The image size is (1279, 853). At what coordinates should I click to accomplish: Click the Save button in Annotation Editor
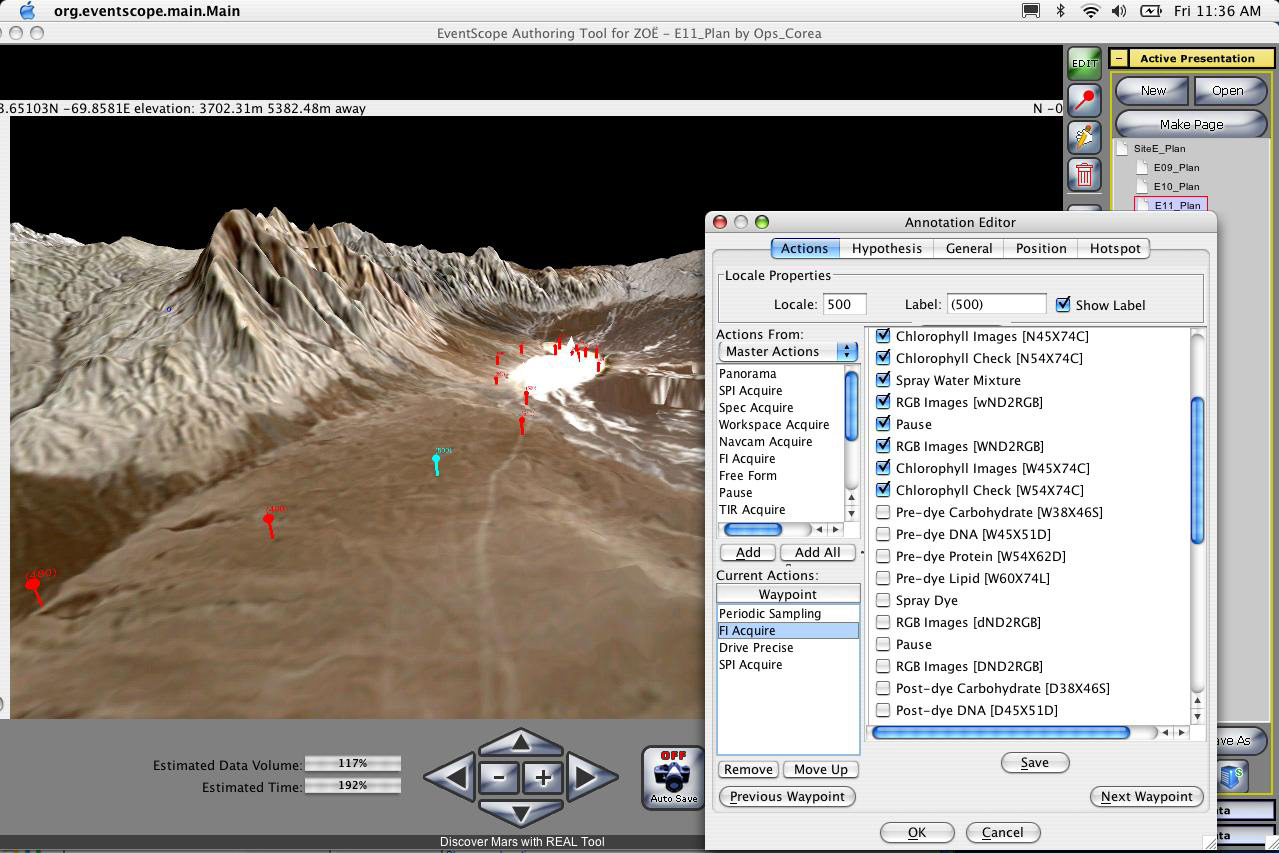(1035, 762)
